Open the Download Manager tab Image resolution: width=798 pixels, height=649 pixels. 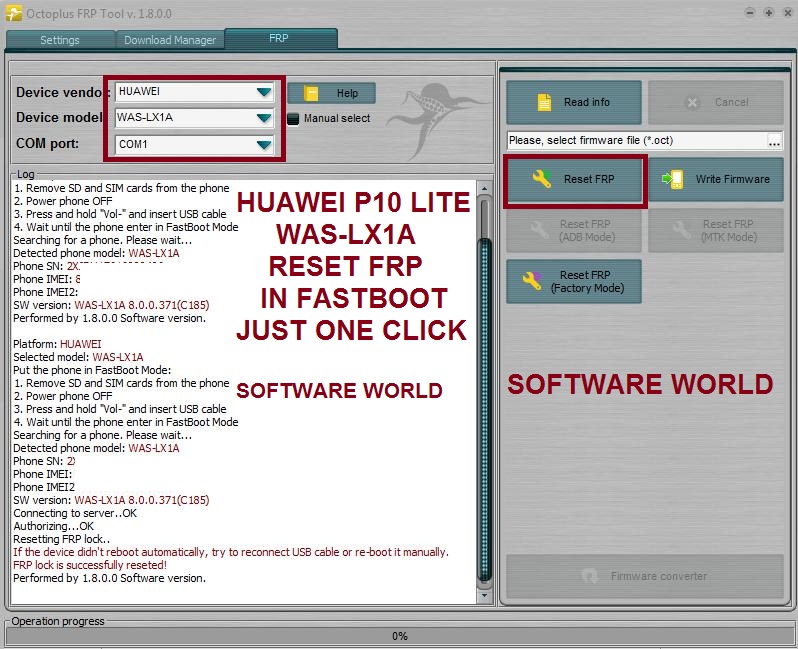click(x=170, y=40)
